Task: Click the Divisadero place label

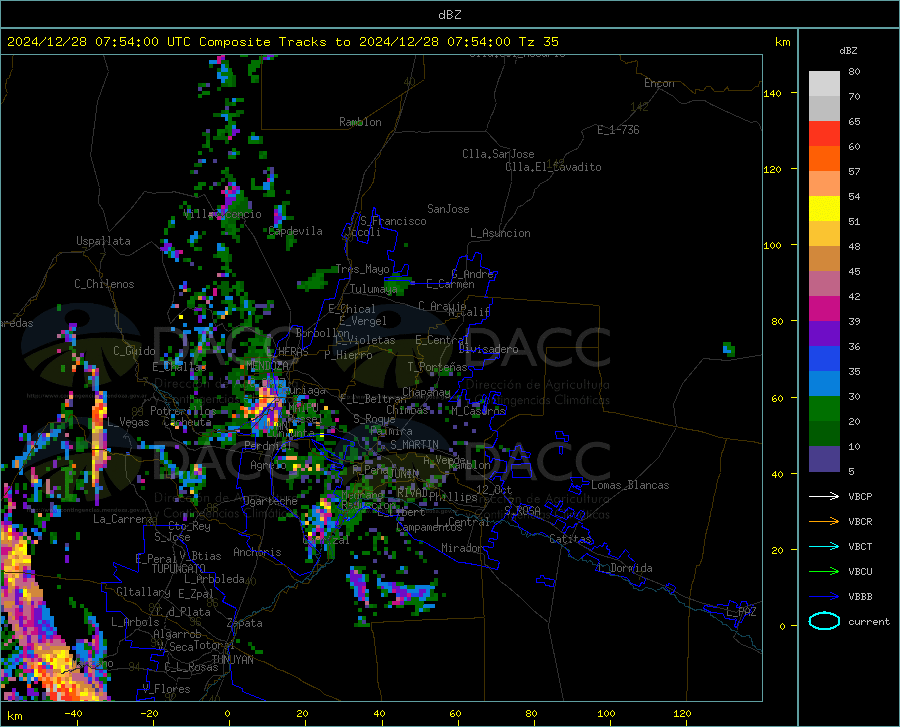Action: 488,349
